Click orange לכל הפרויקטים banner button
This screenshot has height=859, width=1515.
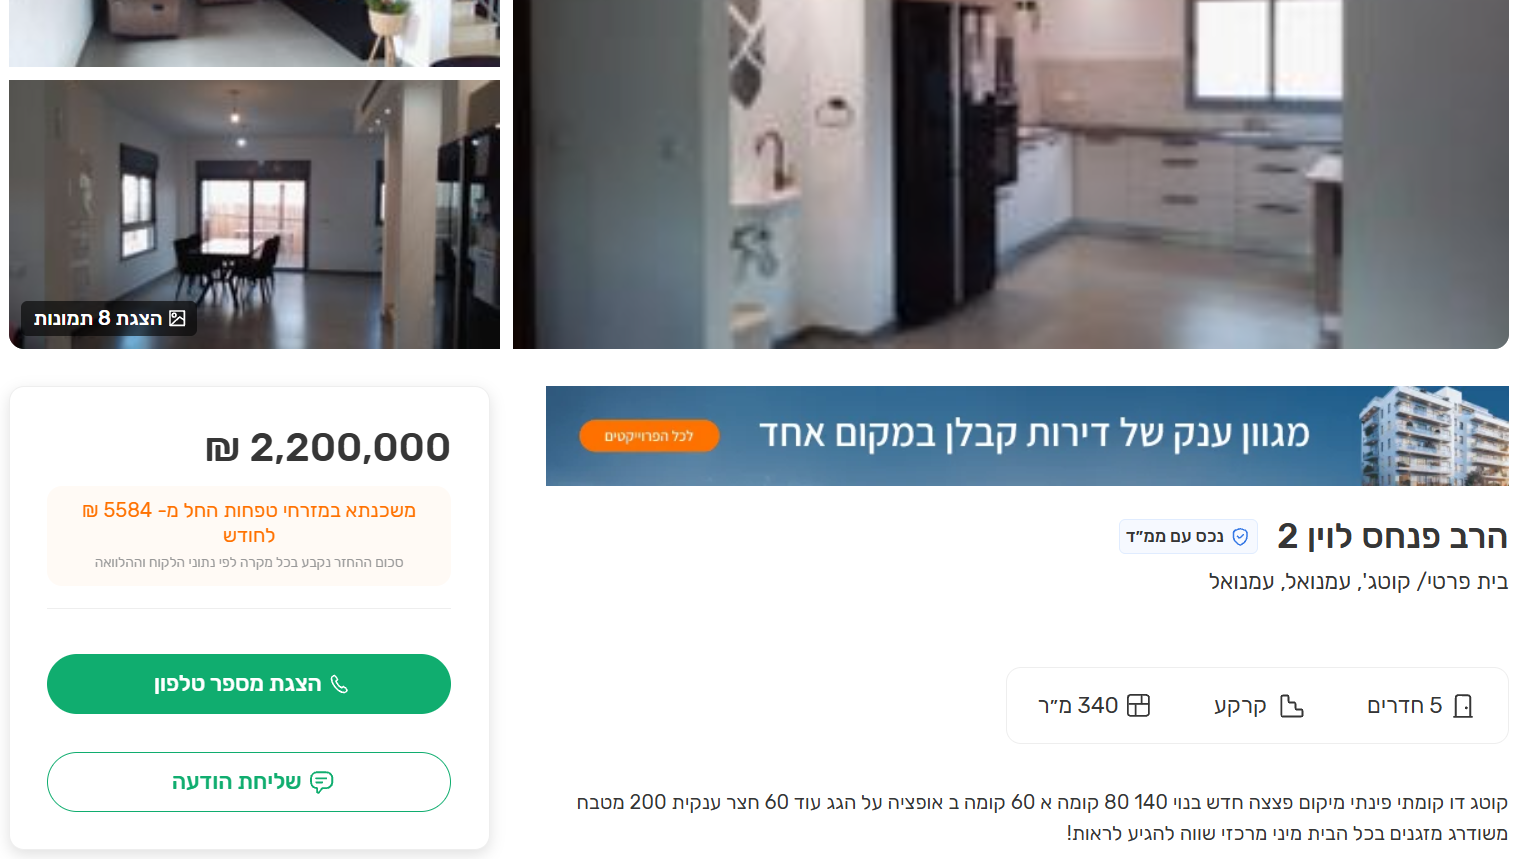click(x=649, y=436)
